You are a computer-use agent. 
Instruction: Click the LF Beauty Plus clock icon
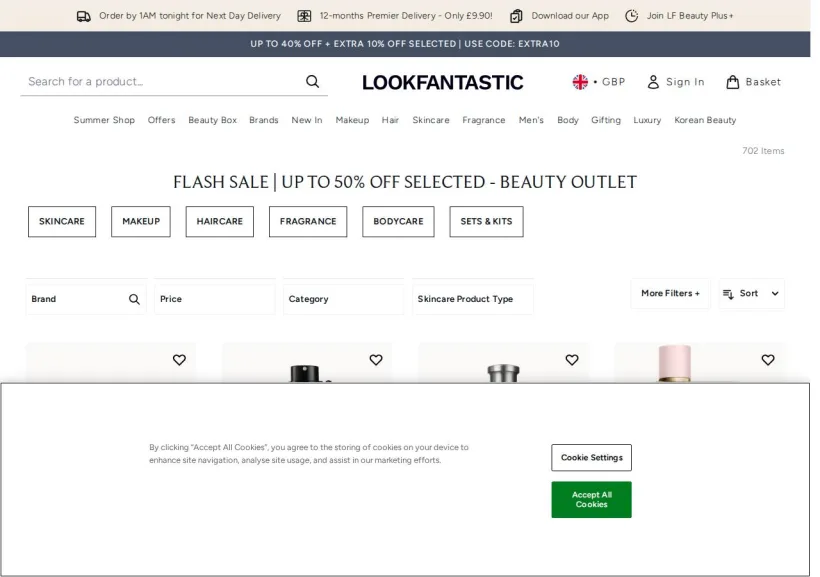coord(632,16)
